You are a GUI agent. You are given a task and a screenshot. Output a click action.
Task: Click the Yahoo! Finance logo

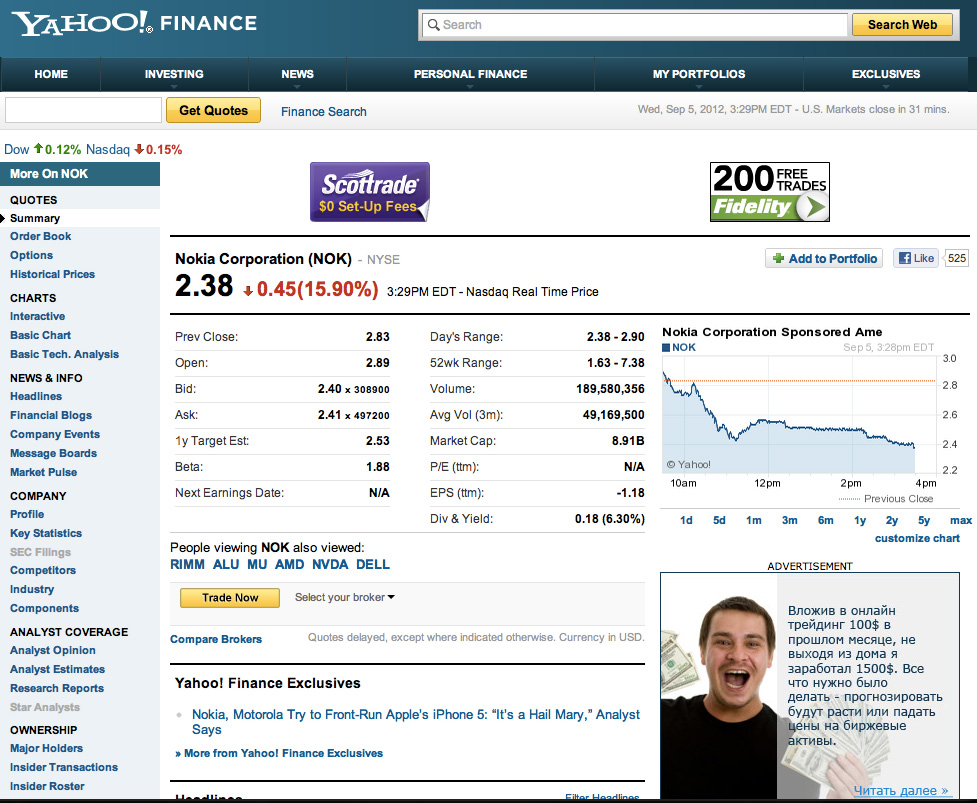click(134, 23)
